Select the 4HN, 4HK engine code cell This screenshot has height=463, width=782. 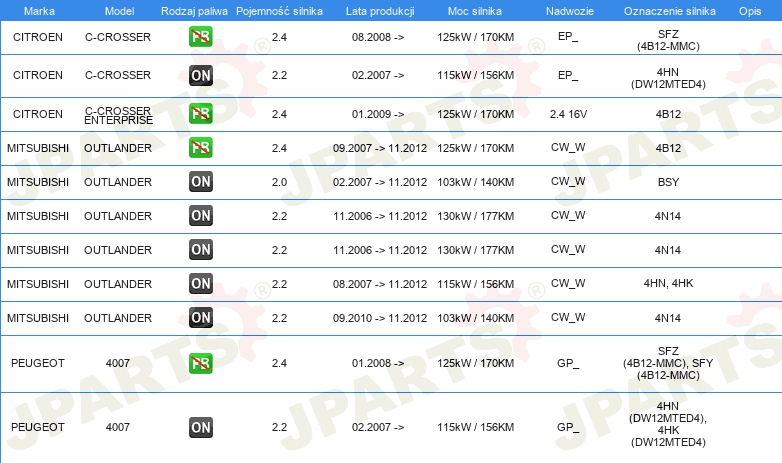pos(668,283)
